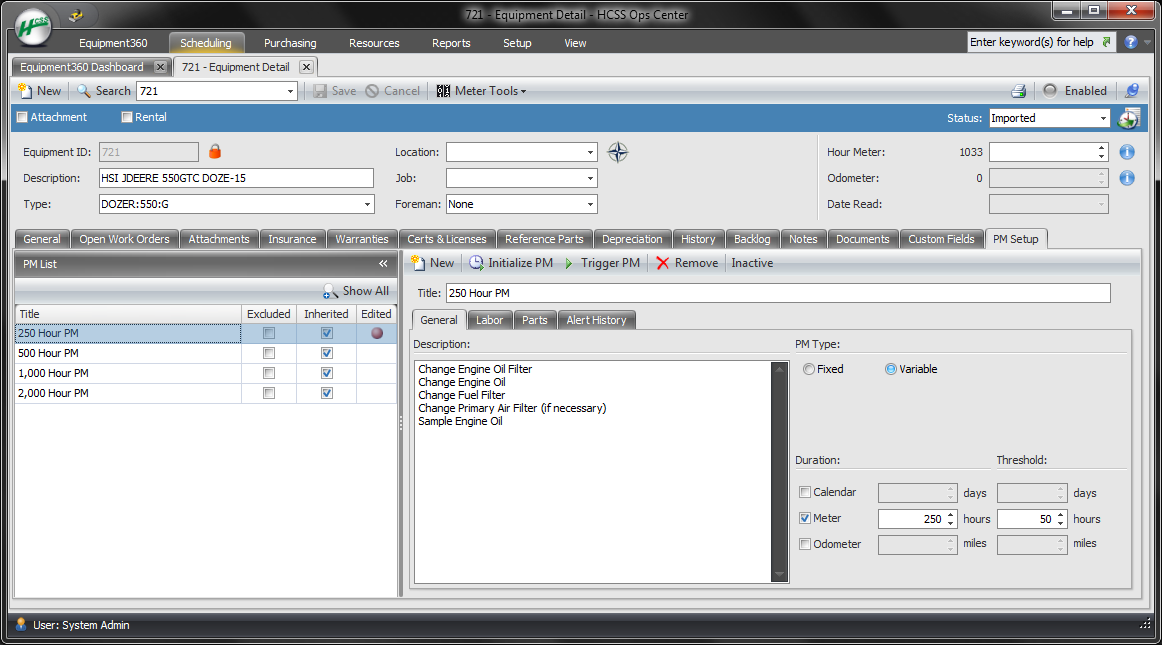
Task: Click the Odometer info icon
Action: [x=1127, y=178]
